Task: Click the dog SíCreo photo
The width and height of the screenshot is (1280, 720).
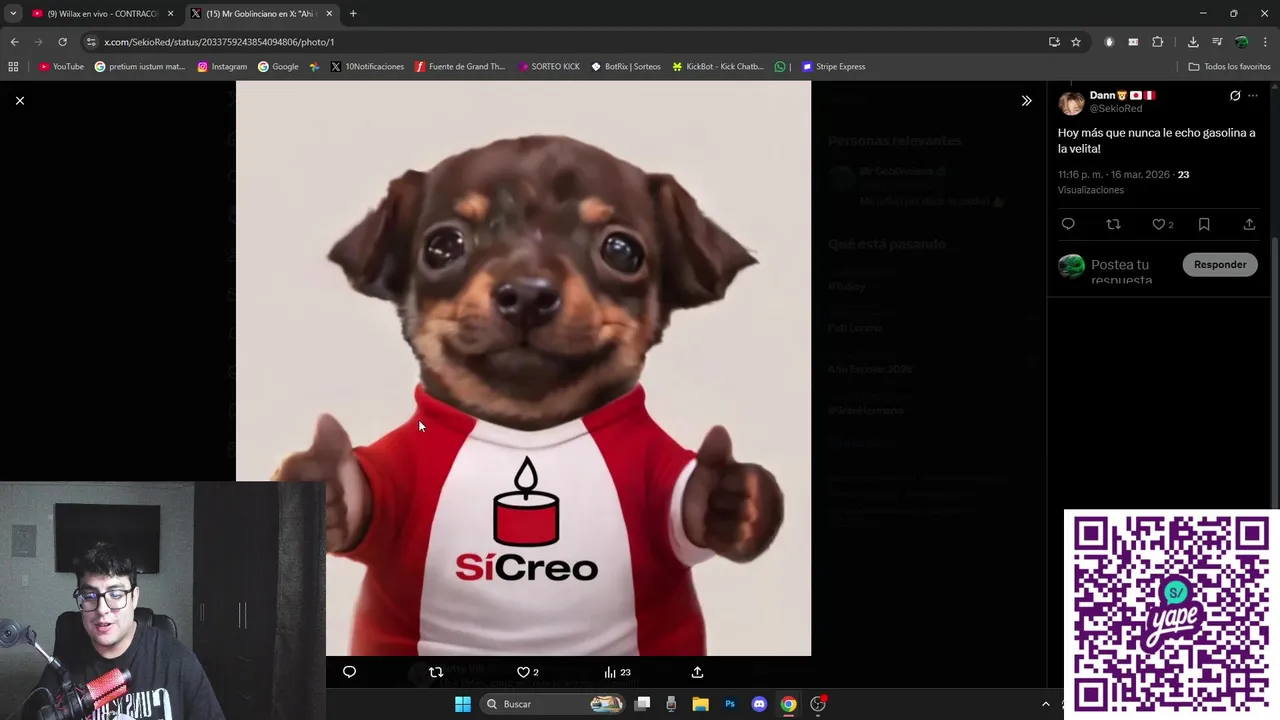Action: click(523, 368)
